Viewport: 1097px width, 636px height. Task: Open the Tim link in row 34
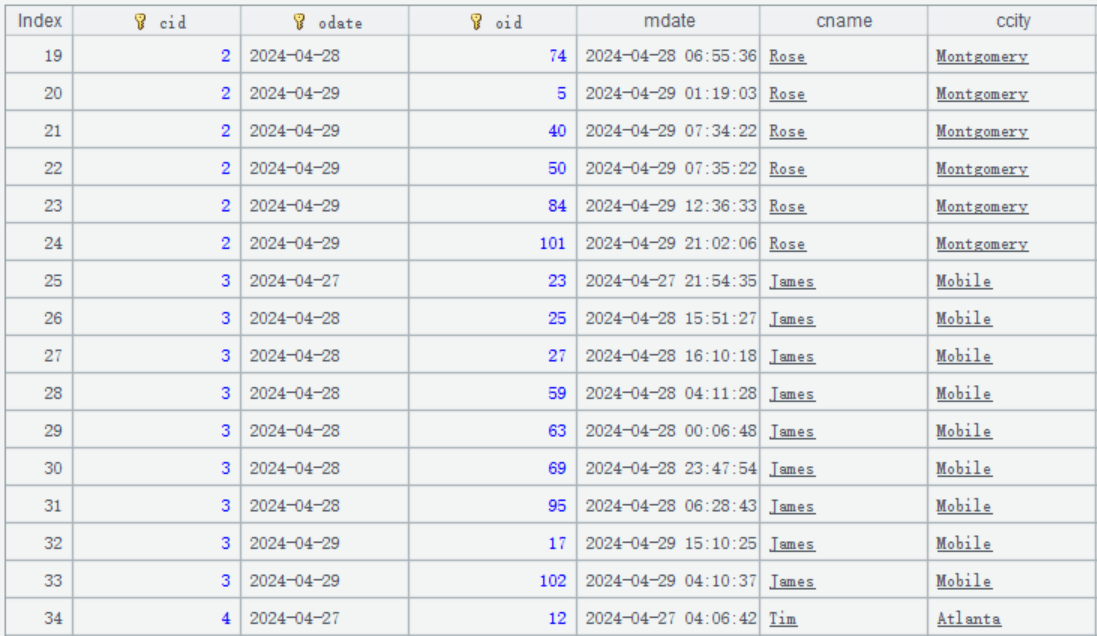pyautogui.click(x=783, y=619)
